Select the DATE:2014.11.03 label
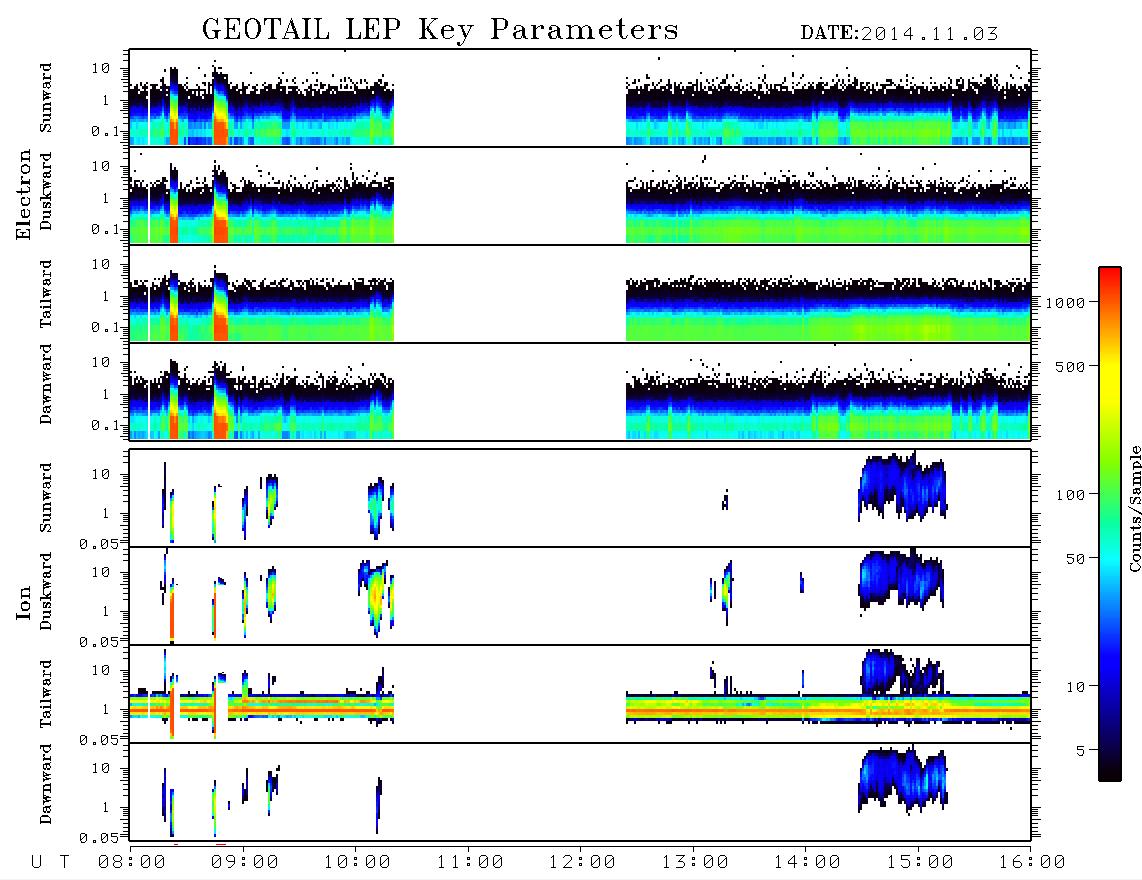The width and height of the screenshot is (1142, 880). 899,34
